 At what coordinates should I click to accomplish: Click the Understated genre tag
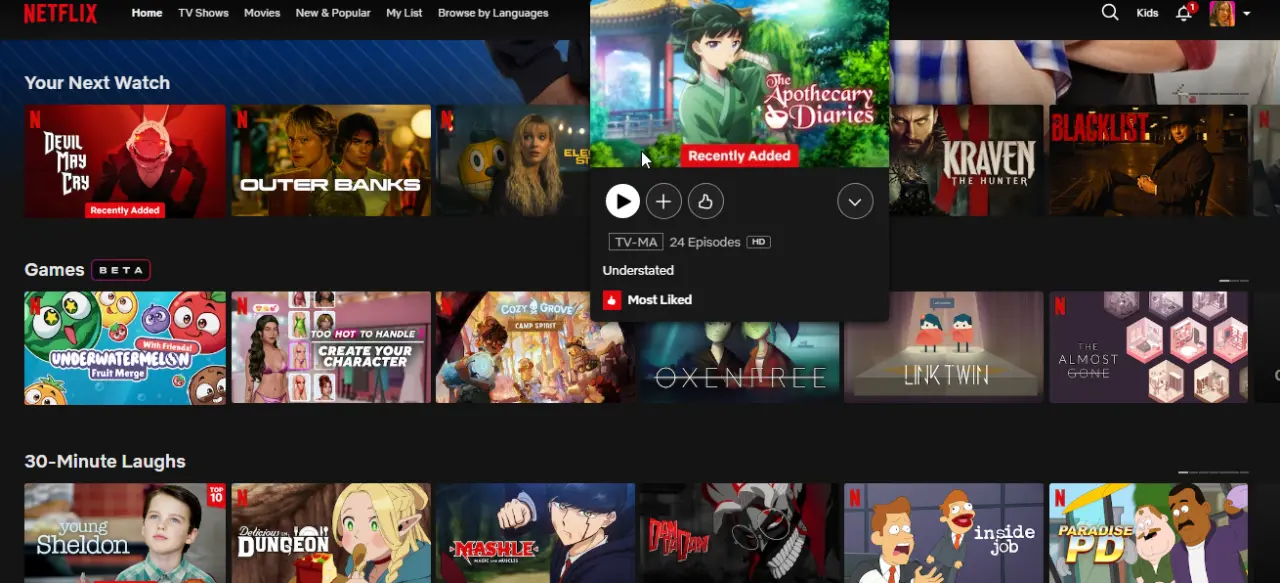click(638, 271)
